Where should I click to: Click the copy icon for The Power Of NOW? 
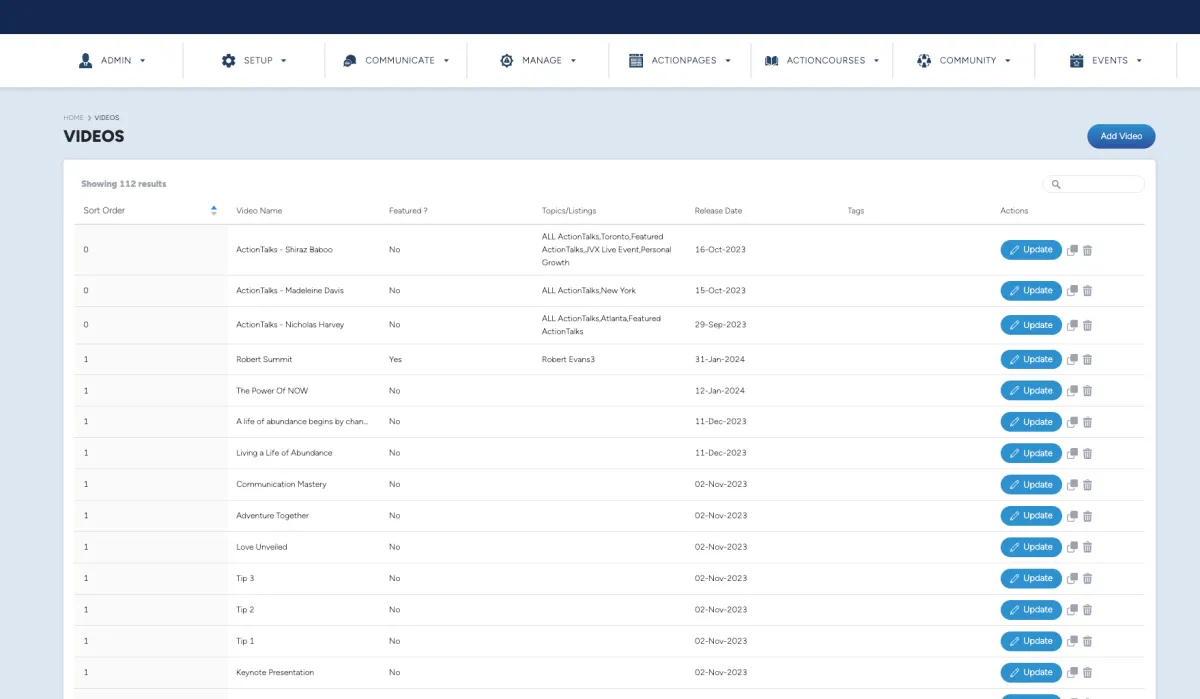click(x=1072, y=391)
